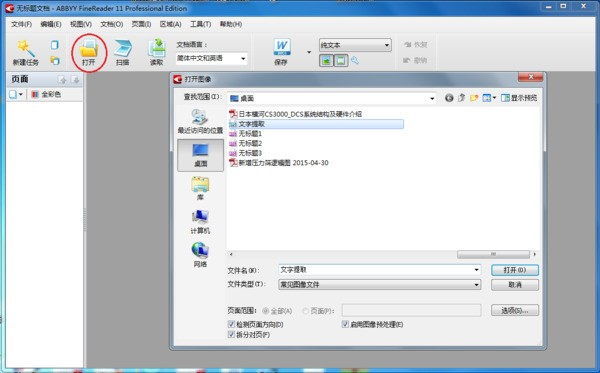Open the 工具(T) menu
The image size is (600, 373).
tap(201, 24)
